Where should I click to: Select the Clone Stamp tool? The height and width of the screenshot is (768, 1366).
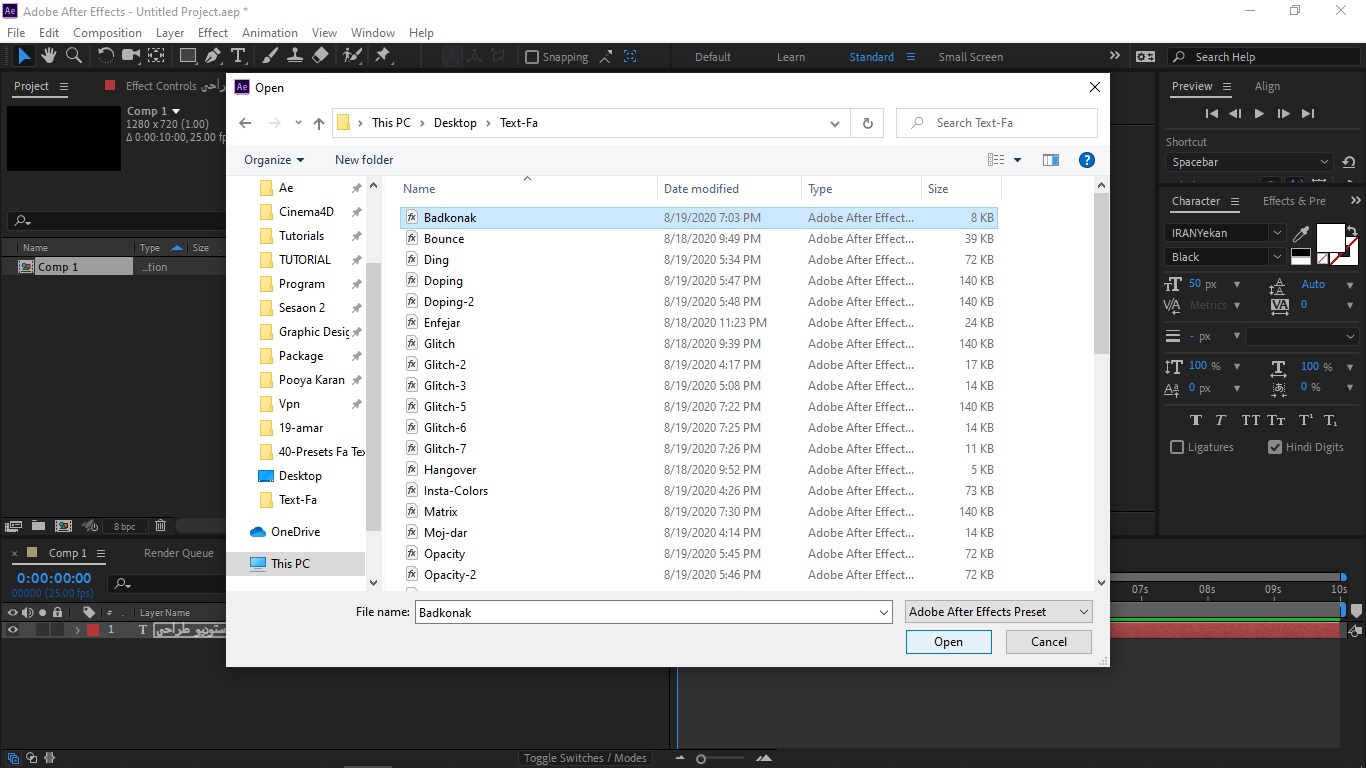pyautogui.click(x=295, y=56)
